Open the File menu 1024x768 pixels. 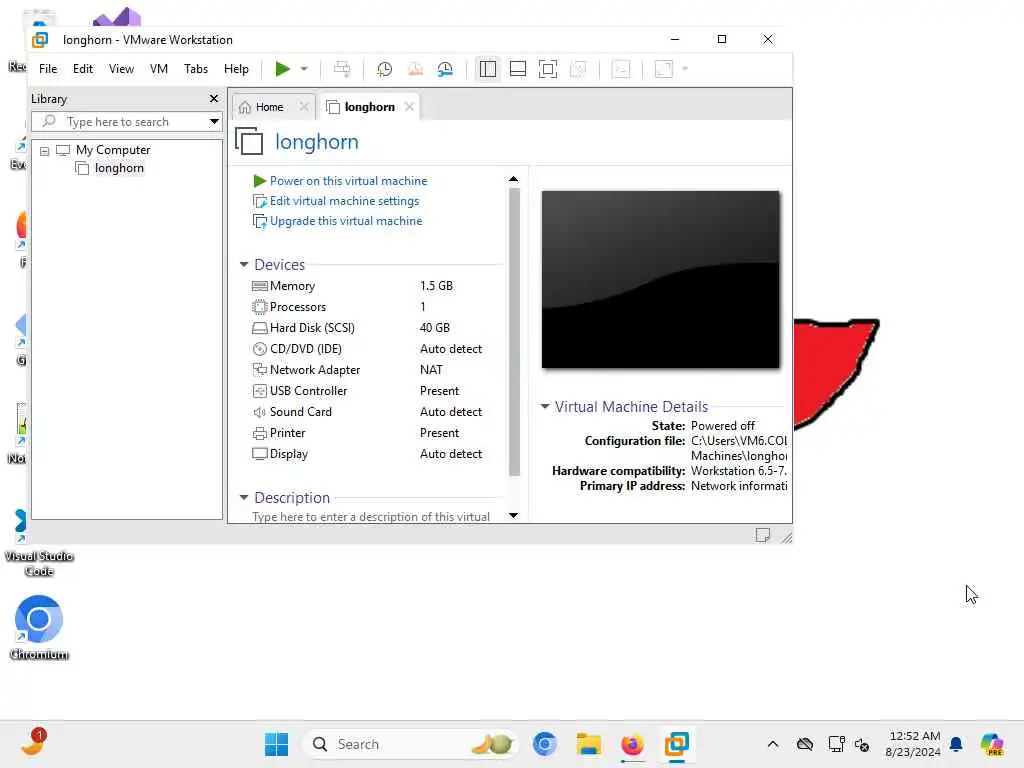click(x=48, y=69)
